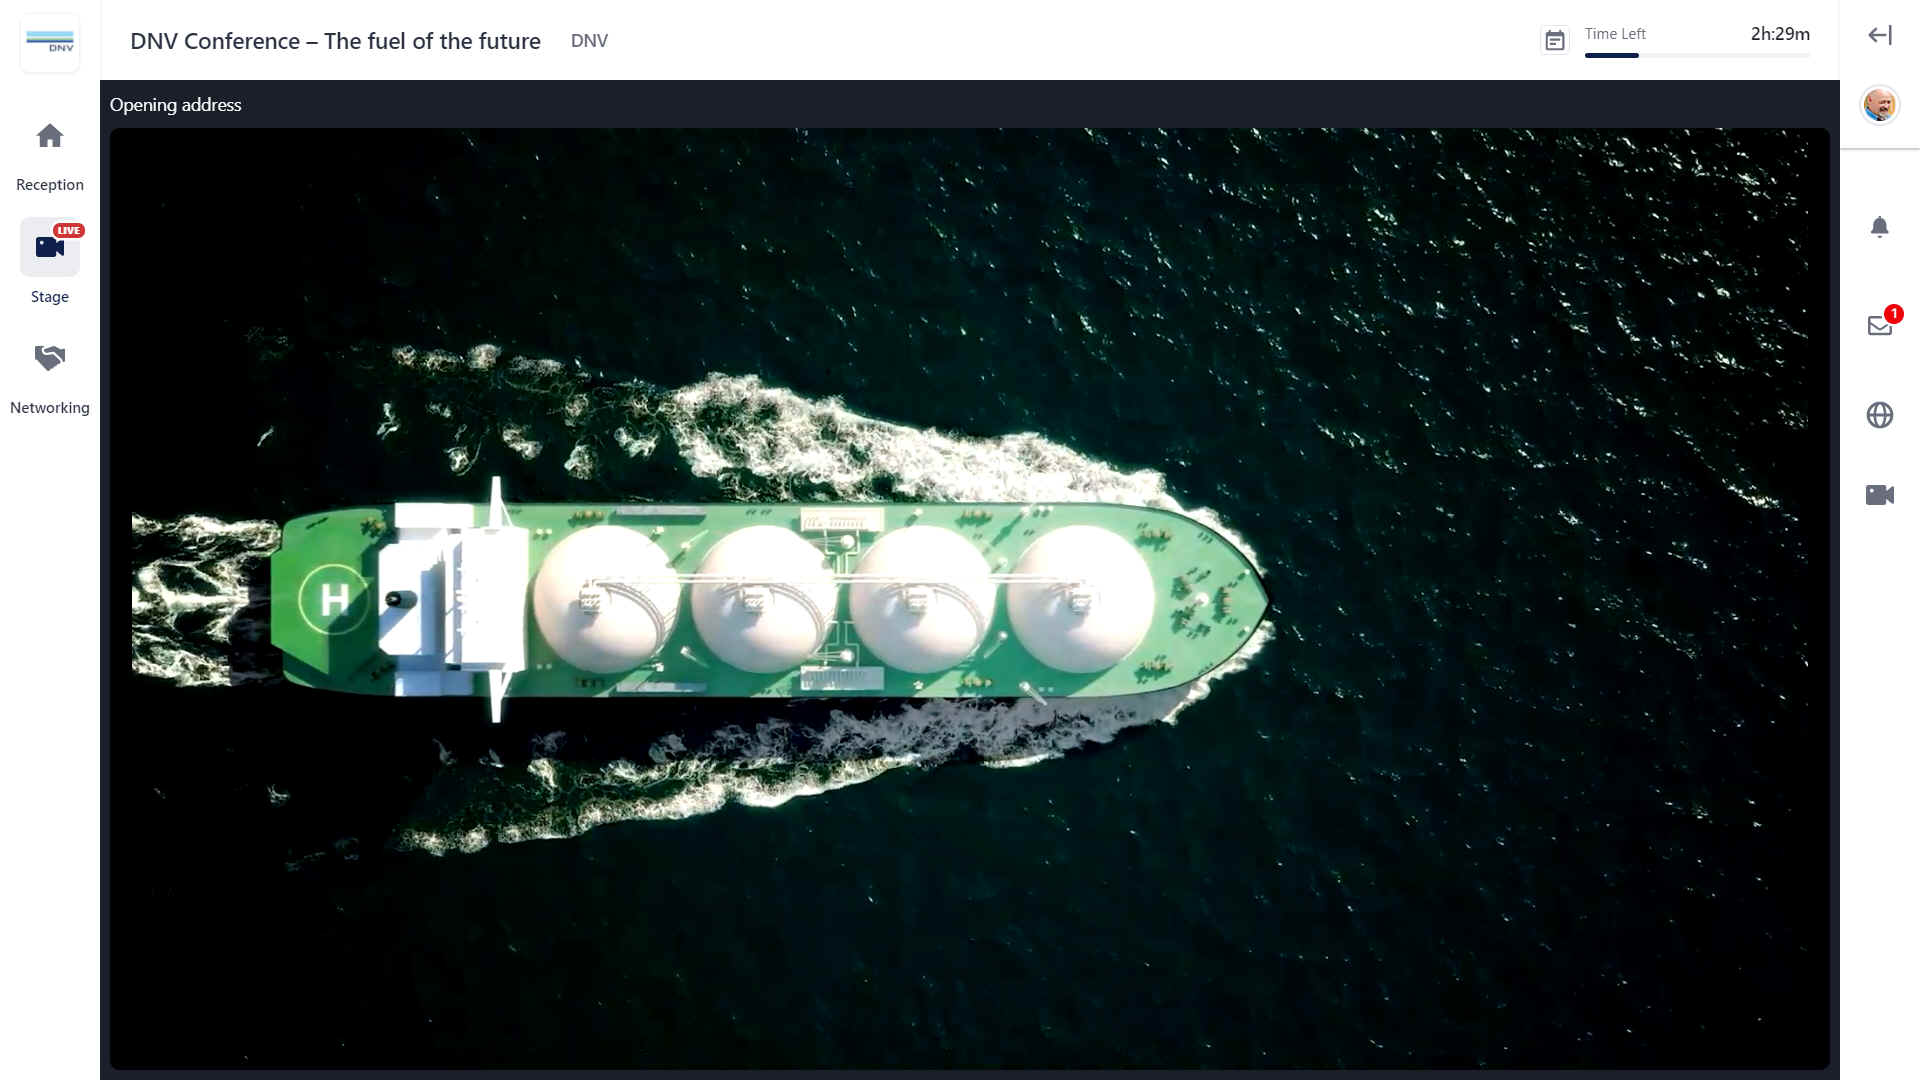Click the globe language icon

pos(1880,415)
